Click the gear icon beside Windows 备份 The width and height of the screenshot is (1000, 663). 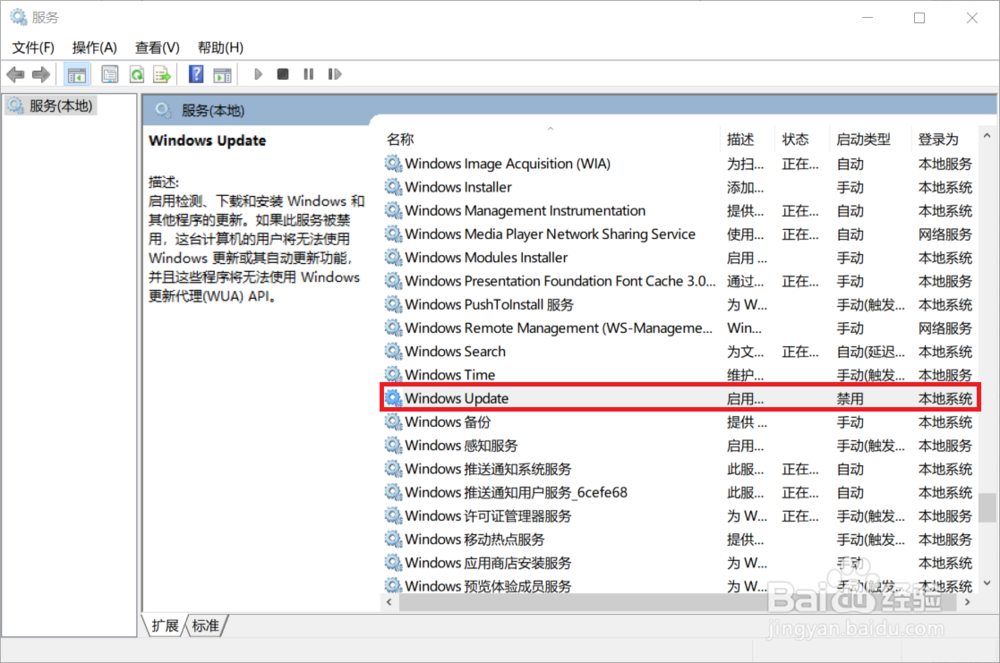pyautogui.click(x=393, y=421)
